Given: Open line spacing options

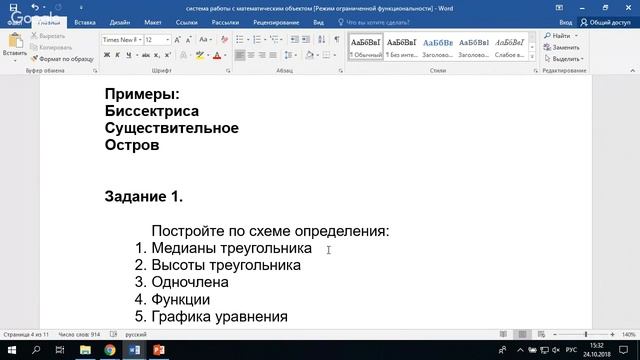Looking at the screenshot, I should pyautogui.click(x=290, y=55).
